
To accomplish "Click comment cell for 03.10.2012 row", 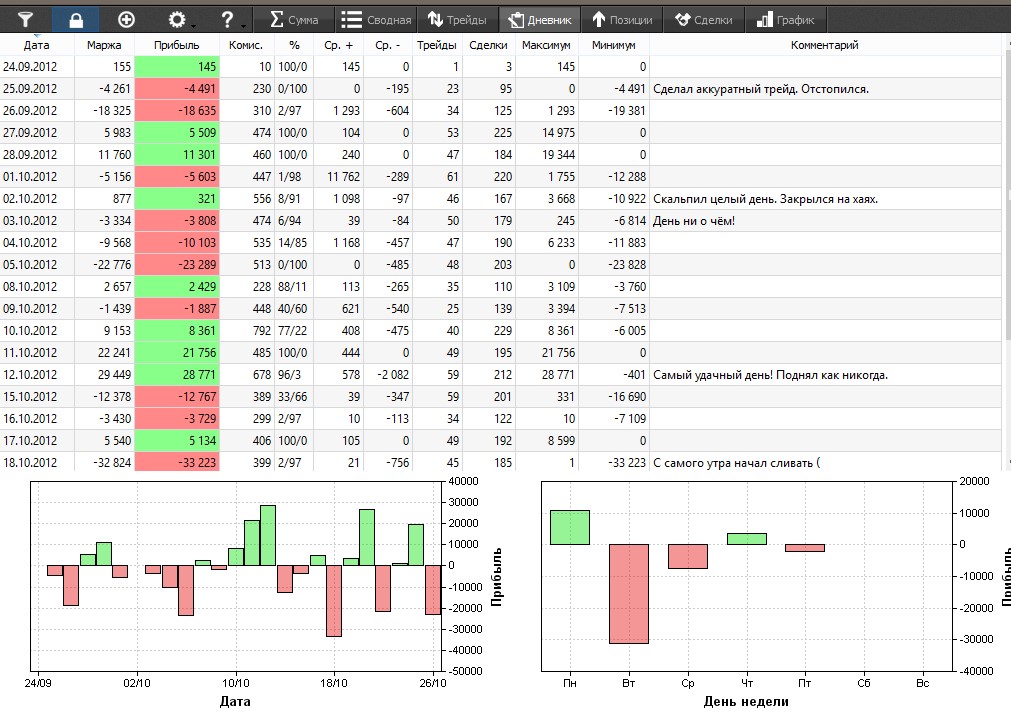I will [x=824, y=221].
